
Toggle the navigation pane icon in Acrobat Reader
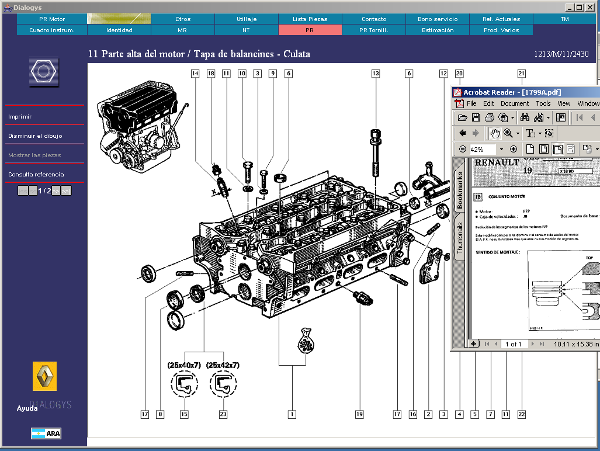[x=561, y=118]
